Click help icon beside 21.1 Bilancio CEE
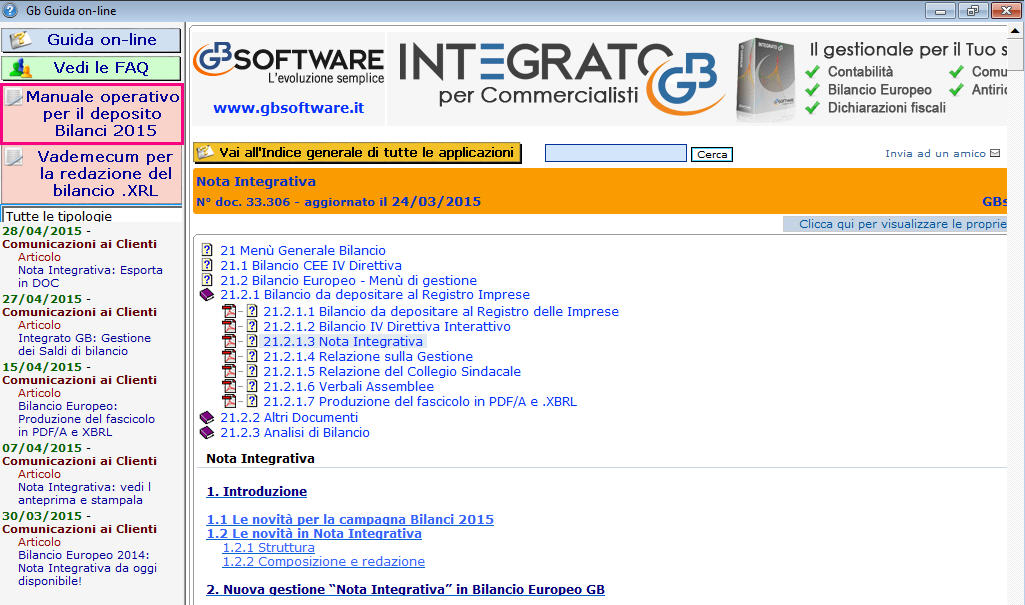The width and height of the screenshot is (1025, 605). click(207, 265)
